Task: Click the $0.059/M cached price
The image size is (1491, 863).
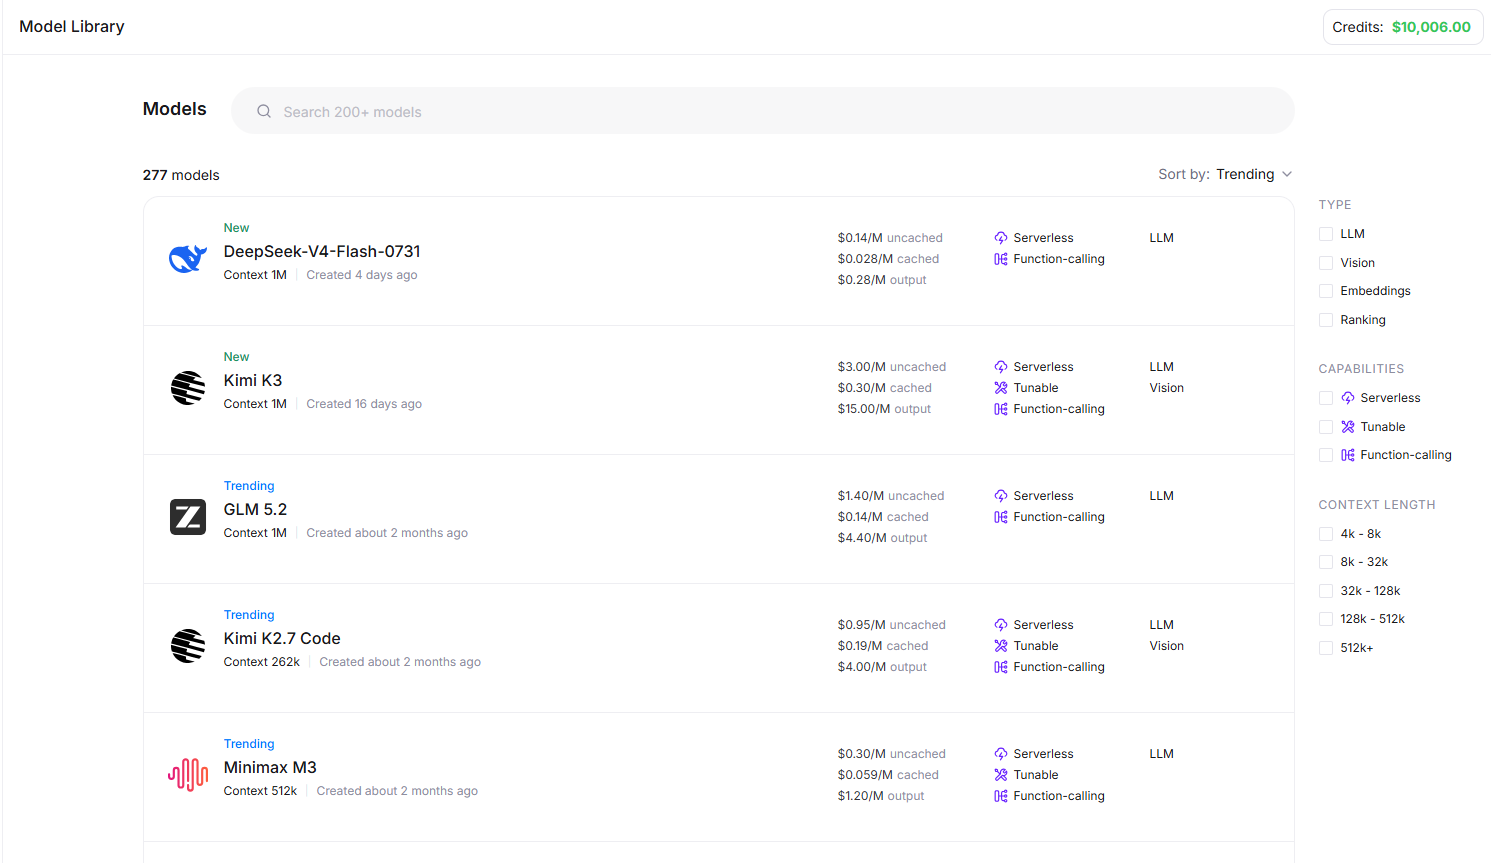Action: (888, 775)
